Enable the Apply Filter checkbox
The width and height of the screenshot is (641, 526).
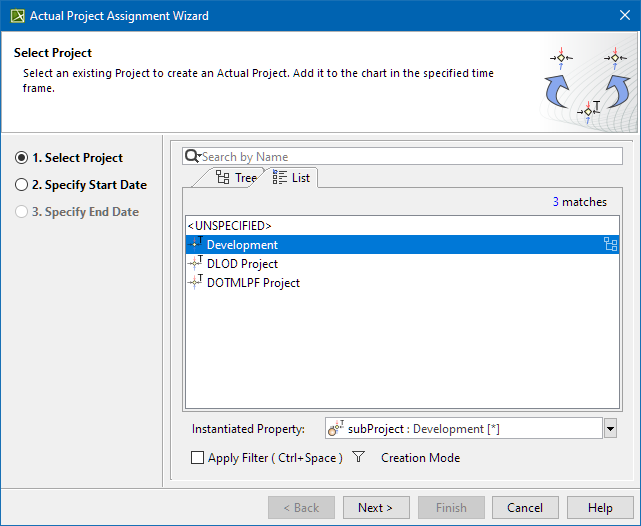pos(198,458)
